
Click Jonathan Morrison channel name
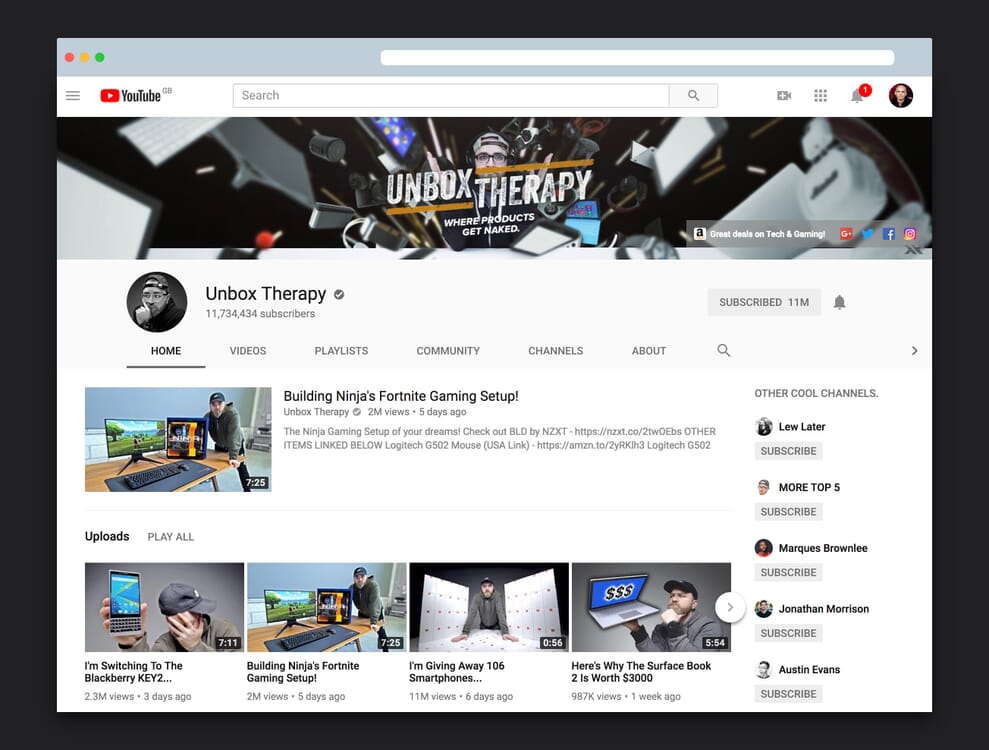click(824, 609)
